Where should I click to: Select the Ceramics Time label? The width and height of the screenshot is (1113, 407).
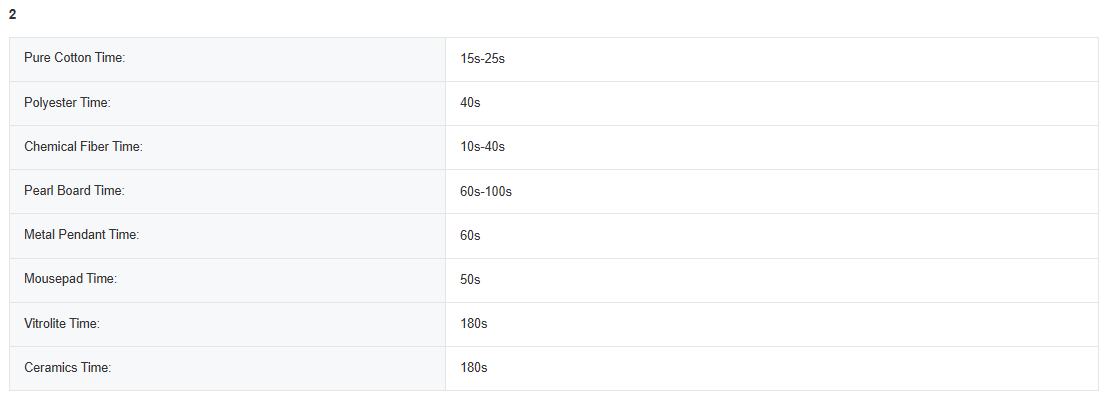pos(67,367)
